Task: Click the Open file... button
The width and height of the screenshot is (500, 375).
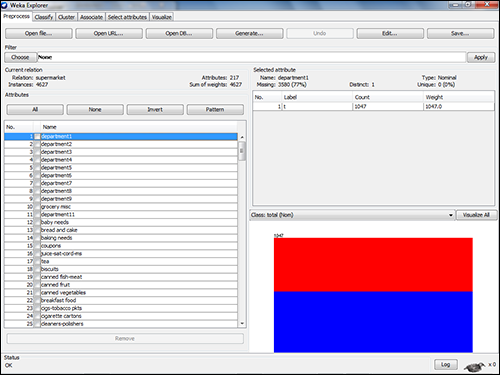Action: point(39,33)
